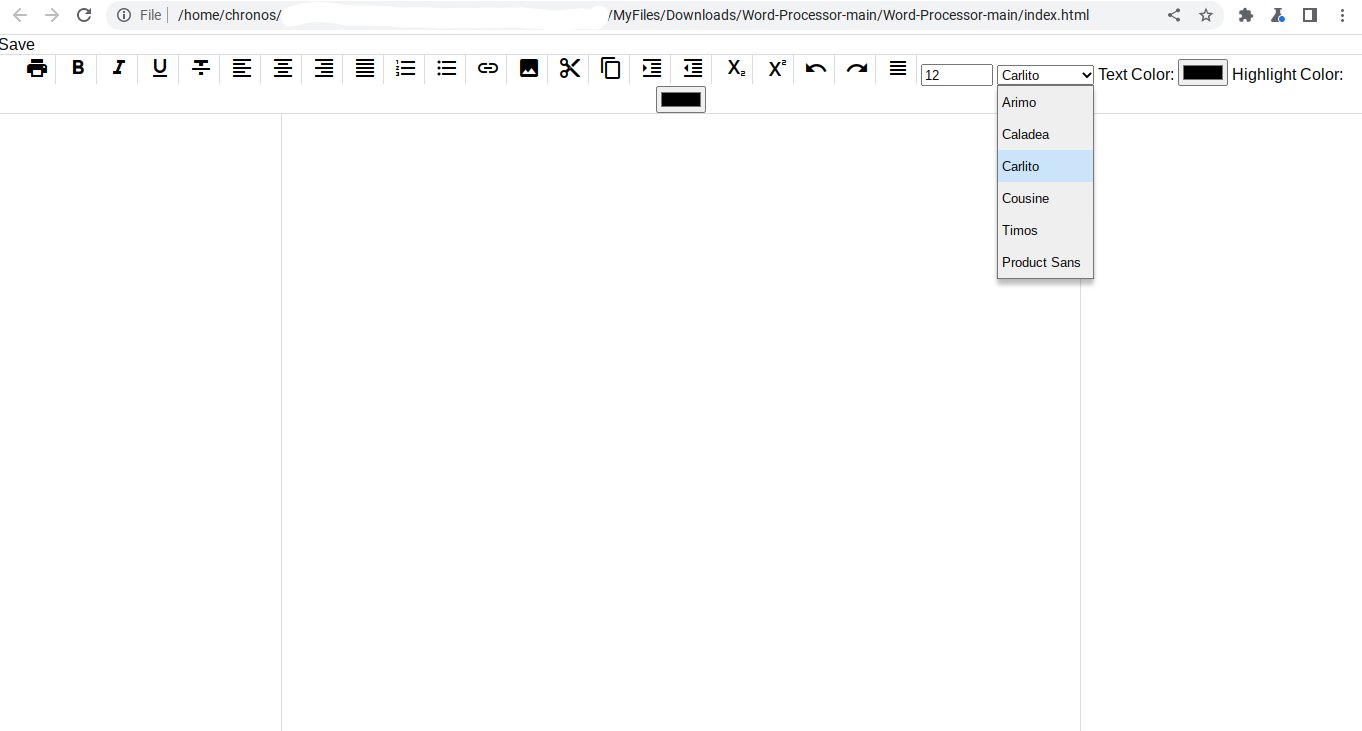Insert a hyperlink using link icon
Image resolution: width=1362 pixels, height=731 pixels.
tap(488, 68)
